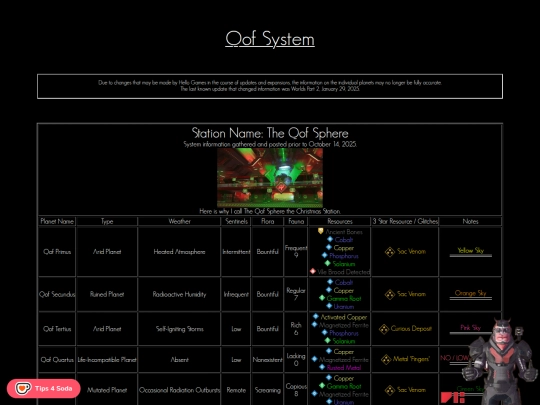The image size is (540, 405).
Task: Click the Mutated Planet type cell
Action: click(107, 390)
